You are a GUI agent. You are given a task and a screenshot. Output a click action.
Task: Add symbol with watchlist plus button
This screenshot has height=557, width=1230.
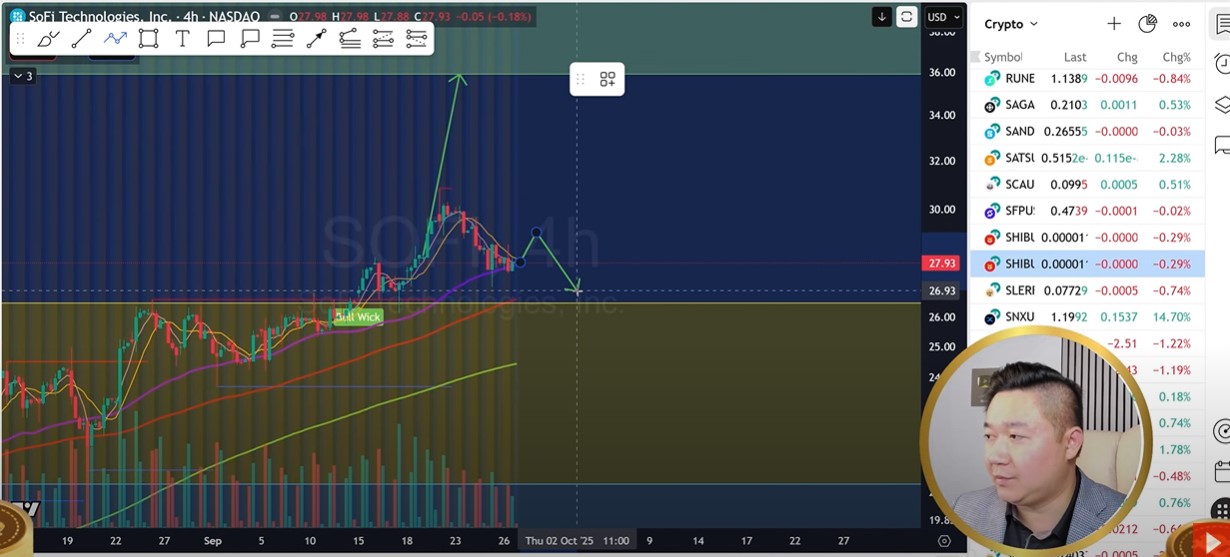click(x=1114, y=24)
